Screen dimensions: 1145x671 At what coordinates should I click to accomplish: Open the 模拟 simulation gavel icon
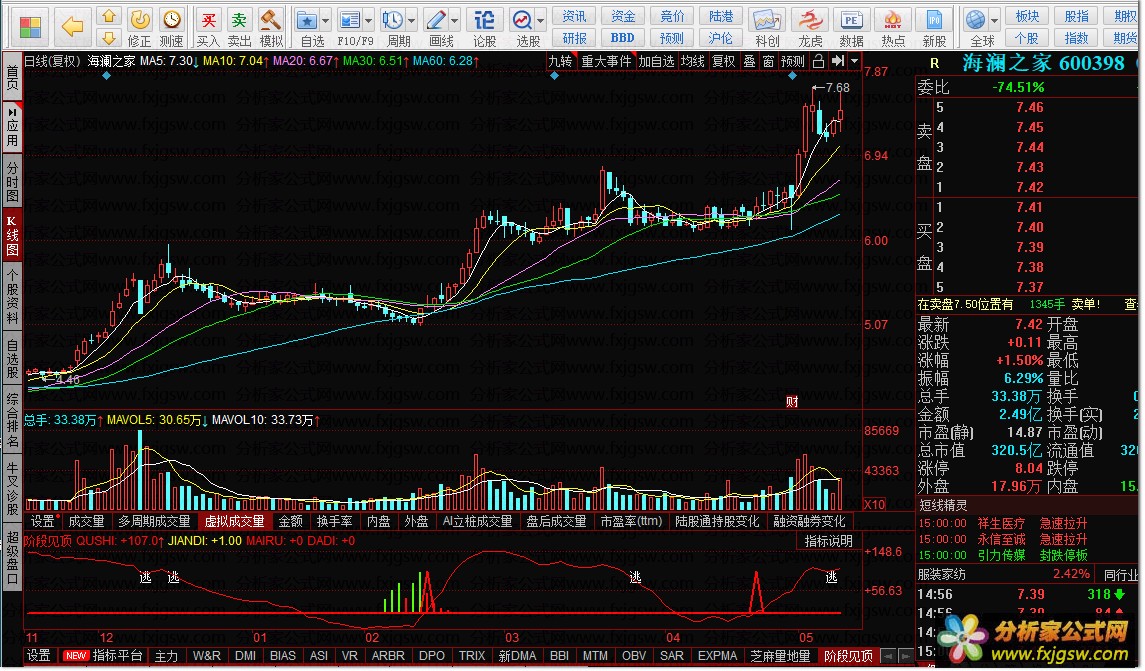pyautogui.click(x=271, y=27)
